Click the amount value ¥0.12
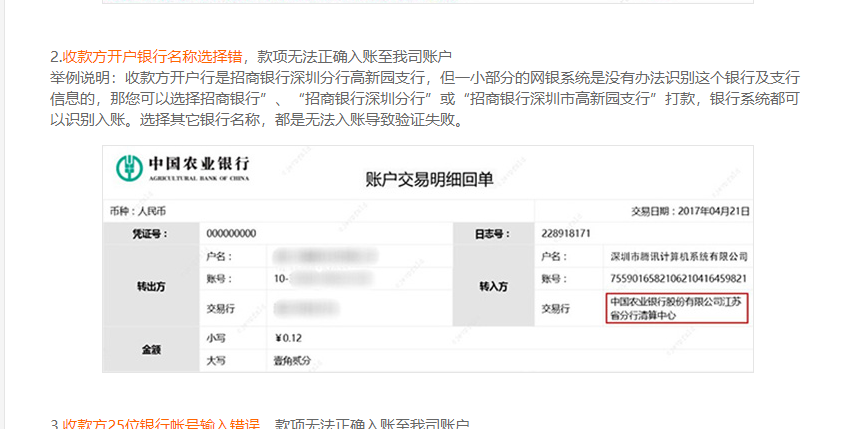The width and height of the screenshot is (847, 429). coord(288,338)
